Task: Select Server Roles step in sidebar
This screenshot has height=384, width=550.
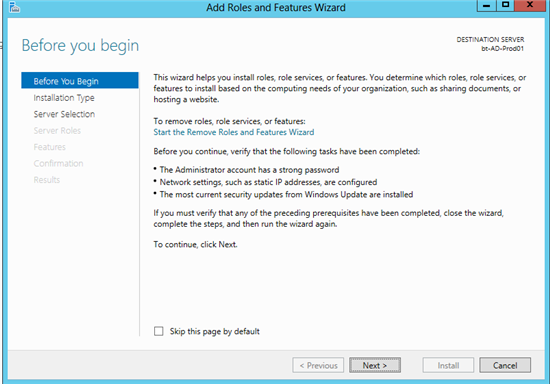Action: click(57, 130)
